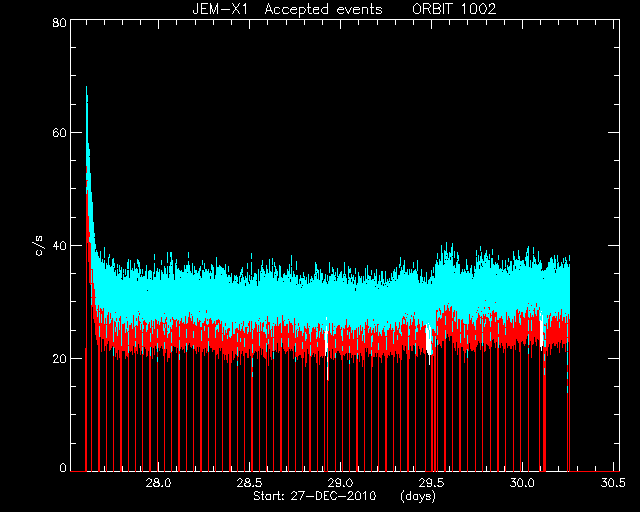Select the 28.0 x-axis tick label
Viewport: 640px width, 512px height.
click(x=158, y=483)
